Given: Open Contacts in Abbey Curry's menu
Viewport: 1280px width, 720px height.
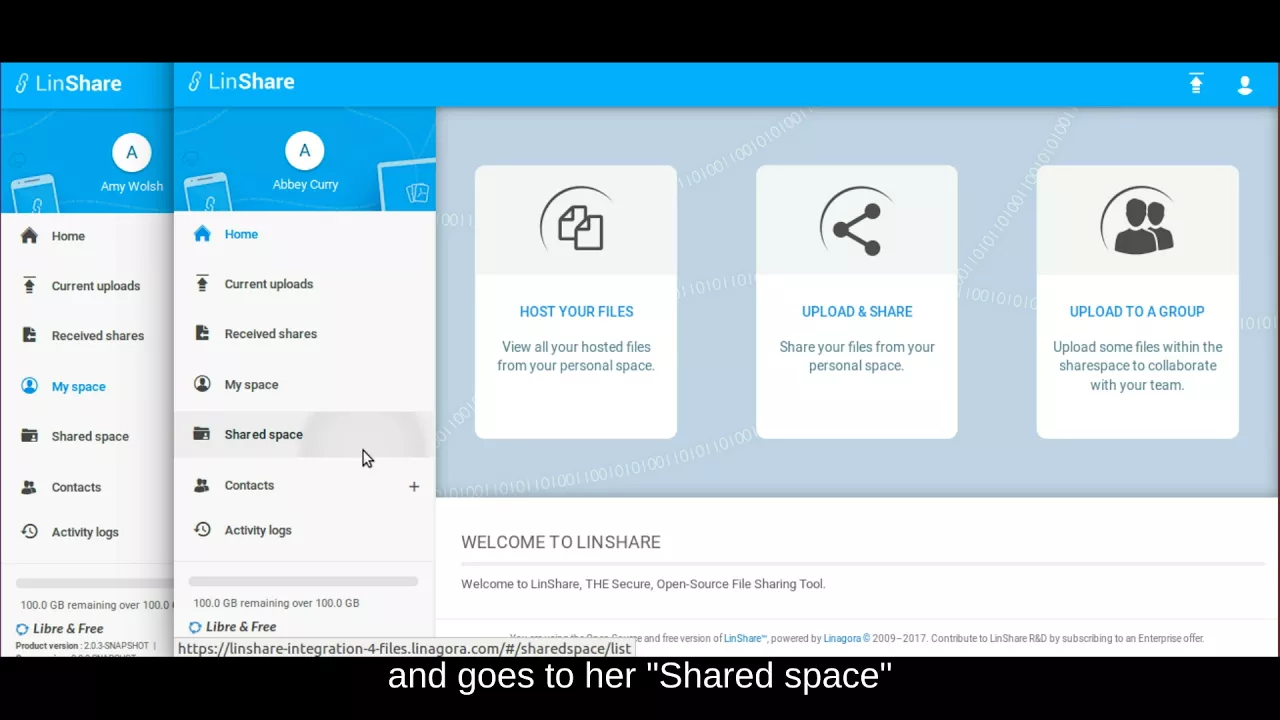Looking at the screenshot, I should click(x=305, y=485).
